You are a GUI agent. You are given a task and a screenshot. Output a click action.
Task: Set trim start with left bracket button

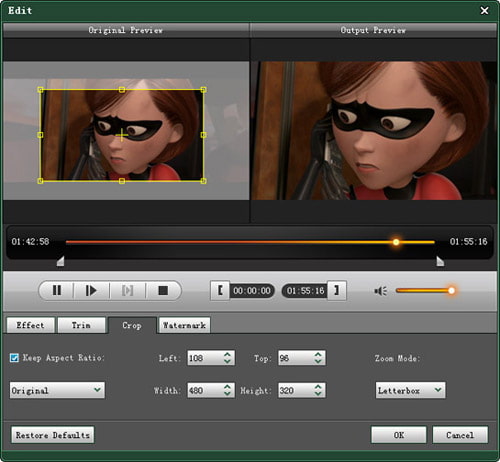click(x=220, y=290)
